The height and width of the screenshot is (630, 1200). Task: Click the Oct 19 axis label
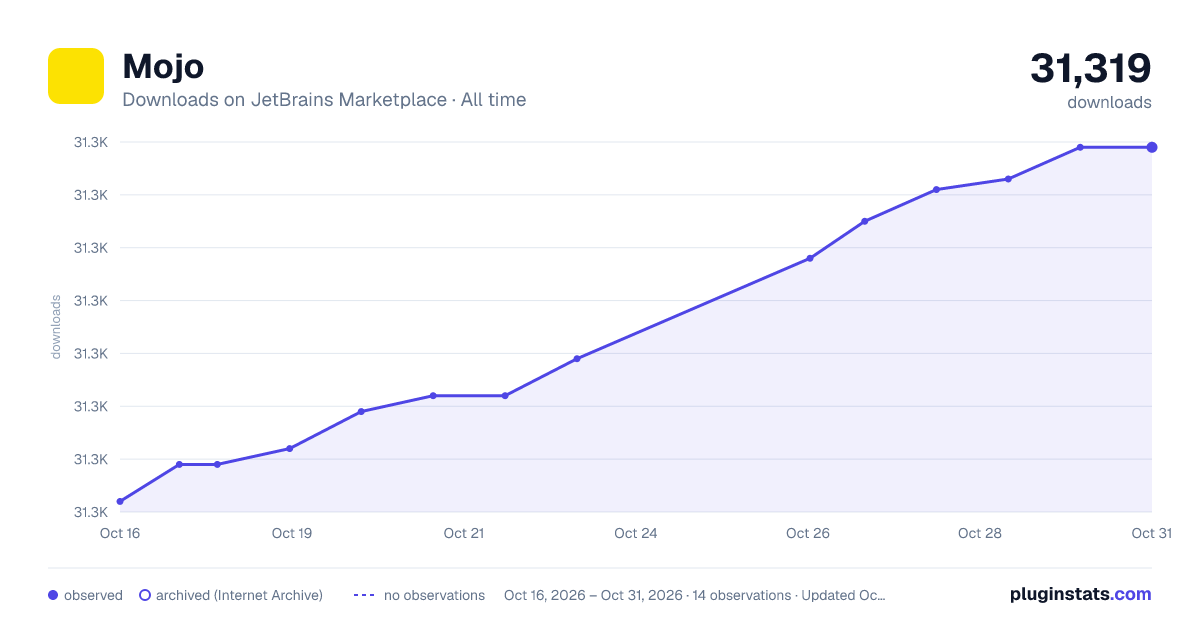(x=292, y=533)
